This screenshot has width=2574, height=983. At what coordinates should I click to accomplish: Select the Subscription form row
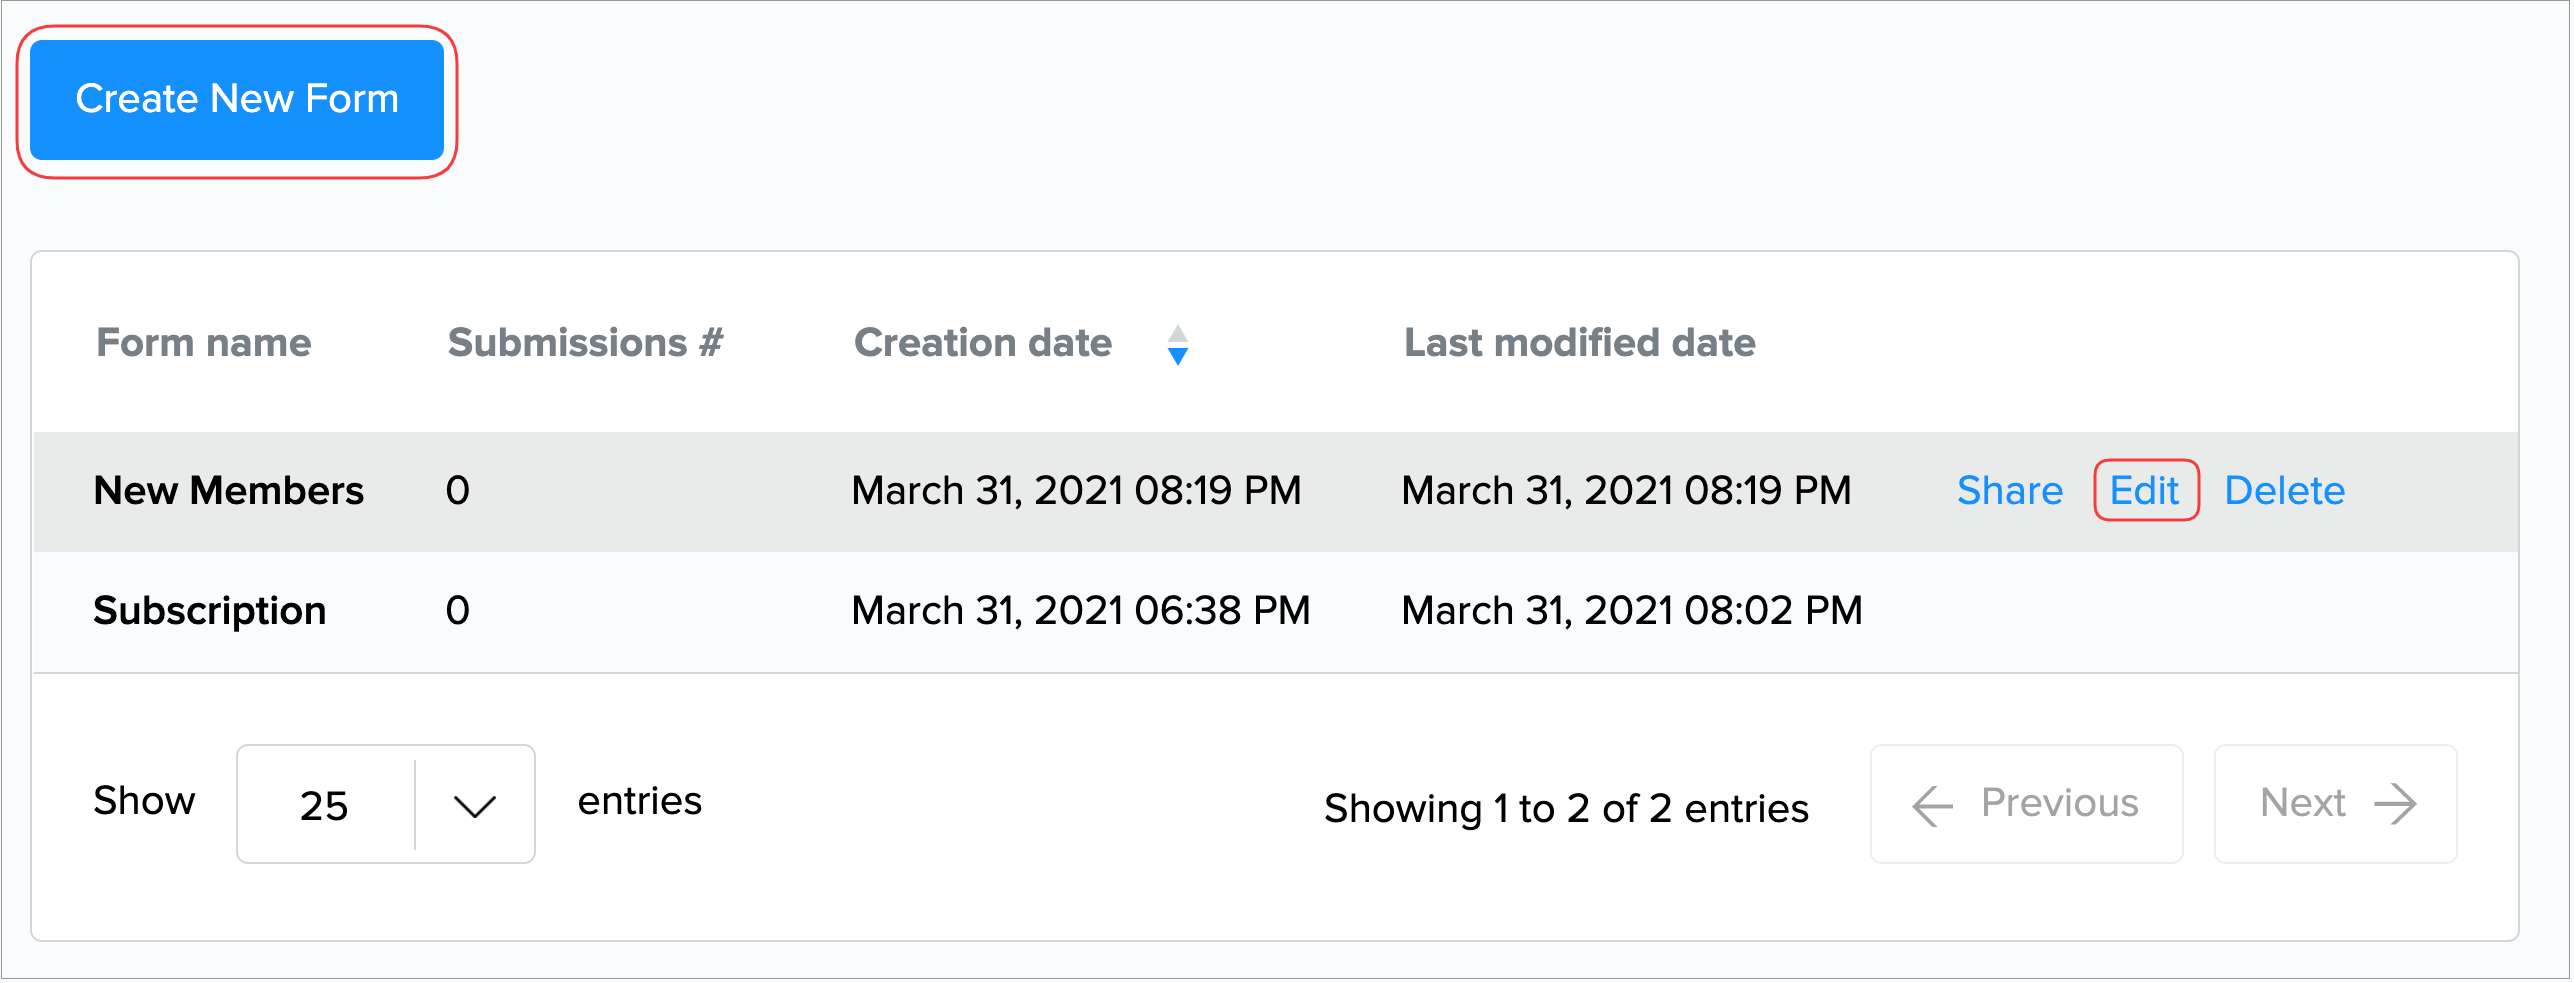pyautogui.click(x=210, y=611)
